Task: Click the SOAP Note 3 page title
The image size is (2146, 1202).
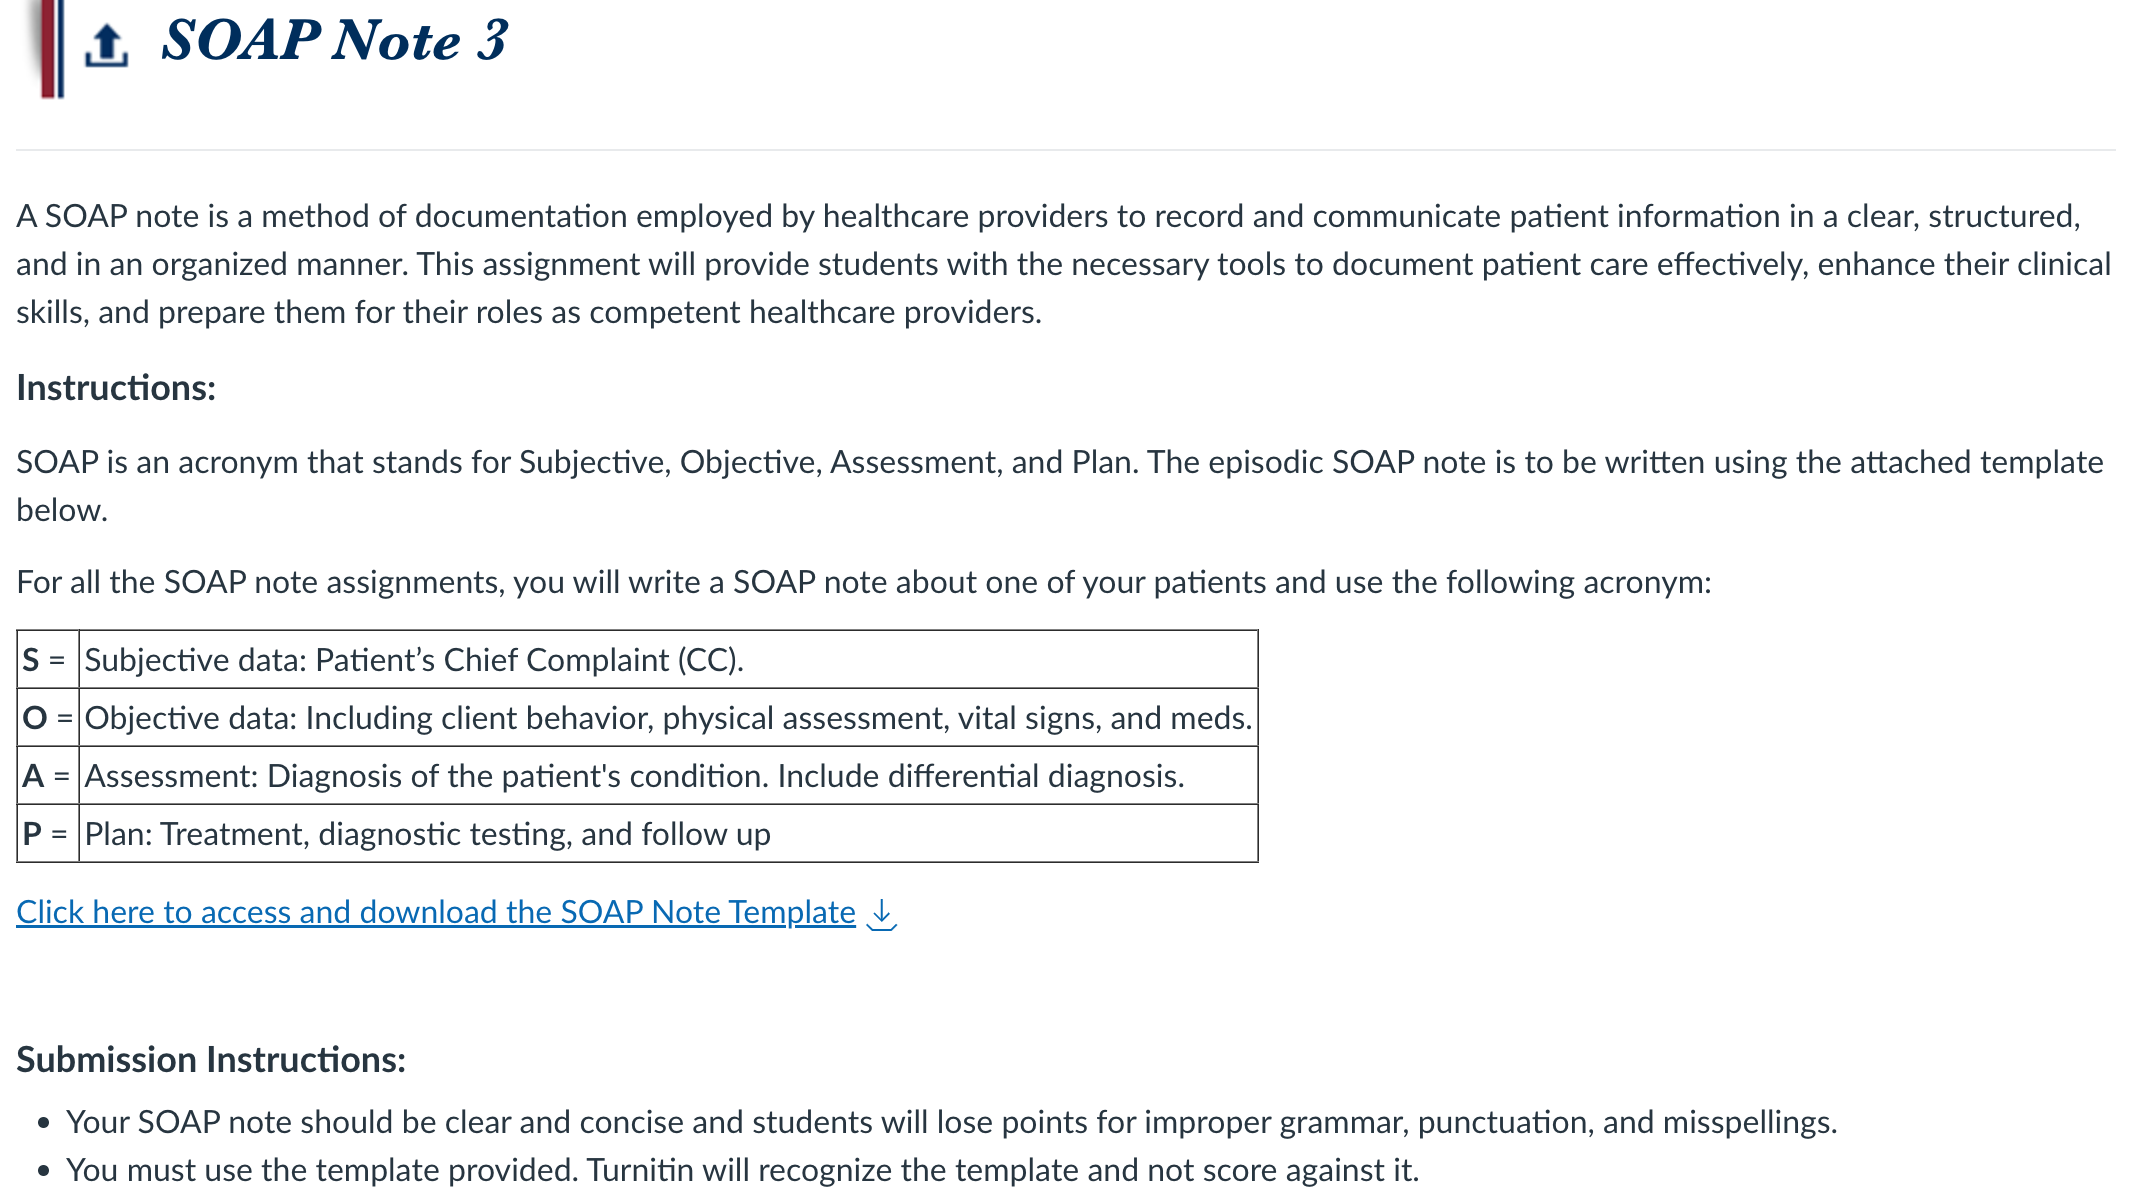Action: click(334, 41)
